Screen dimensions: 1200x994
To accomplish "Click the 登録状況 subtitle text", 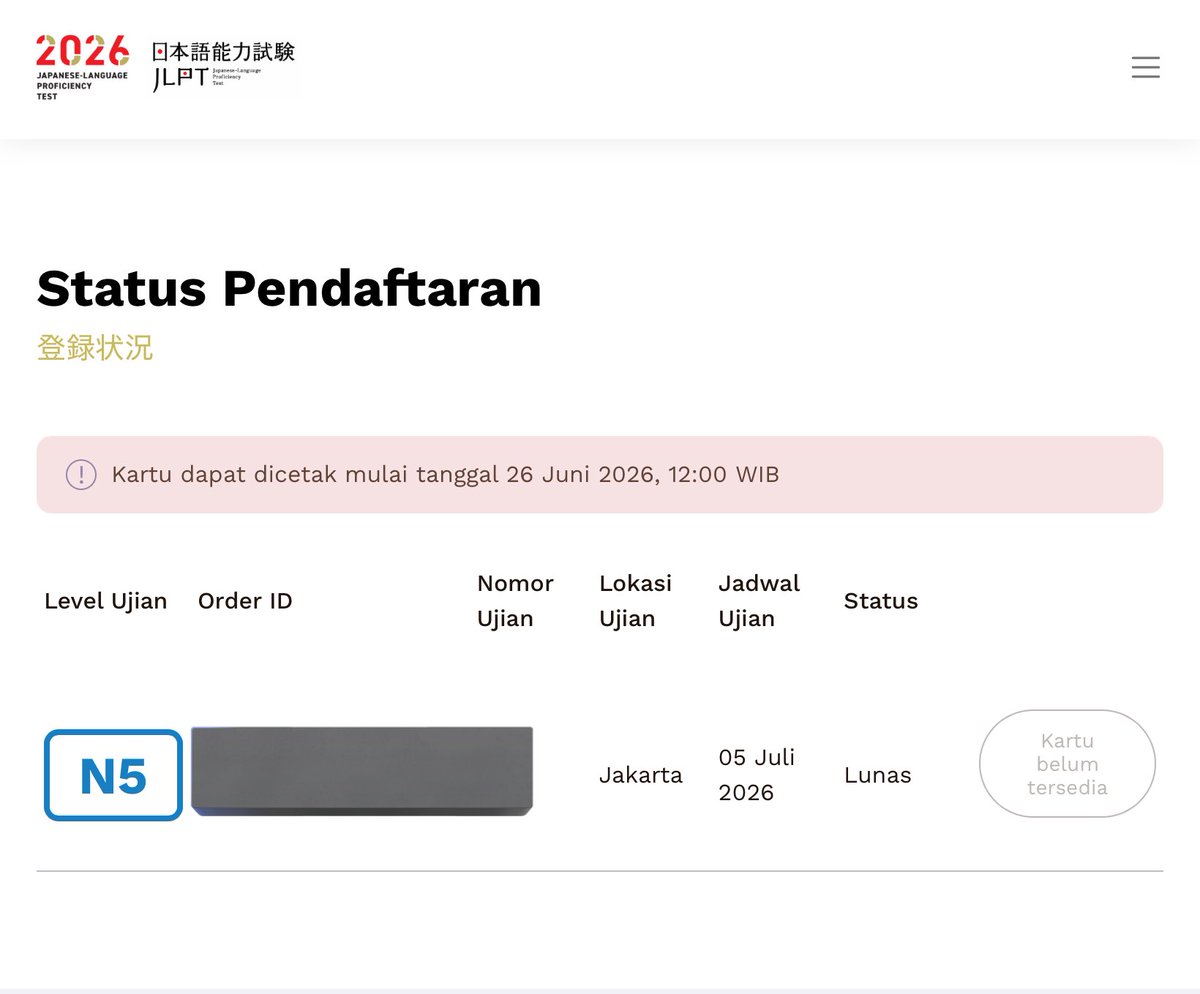I will pos(95,348).
